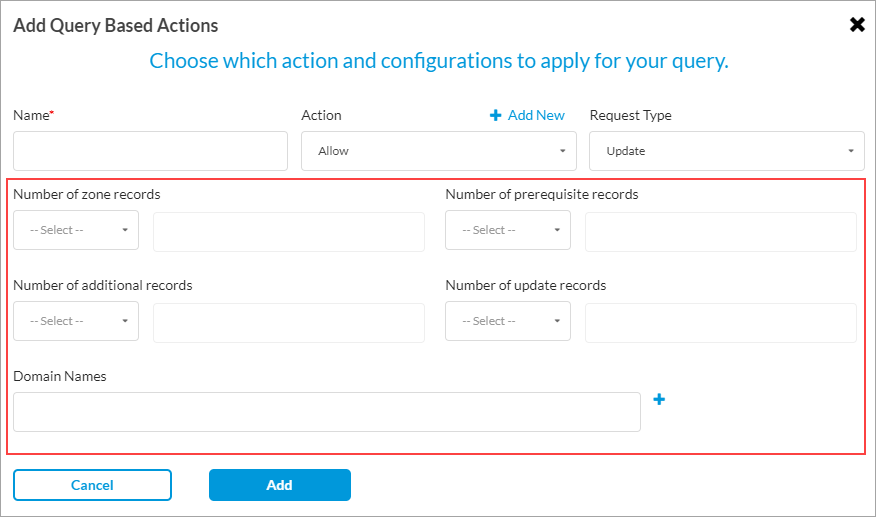Expand the update records Select dropdown
The width and height of the screenshot is (876, 517).
(508, 321)
